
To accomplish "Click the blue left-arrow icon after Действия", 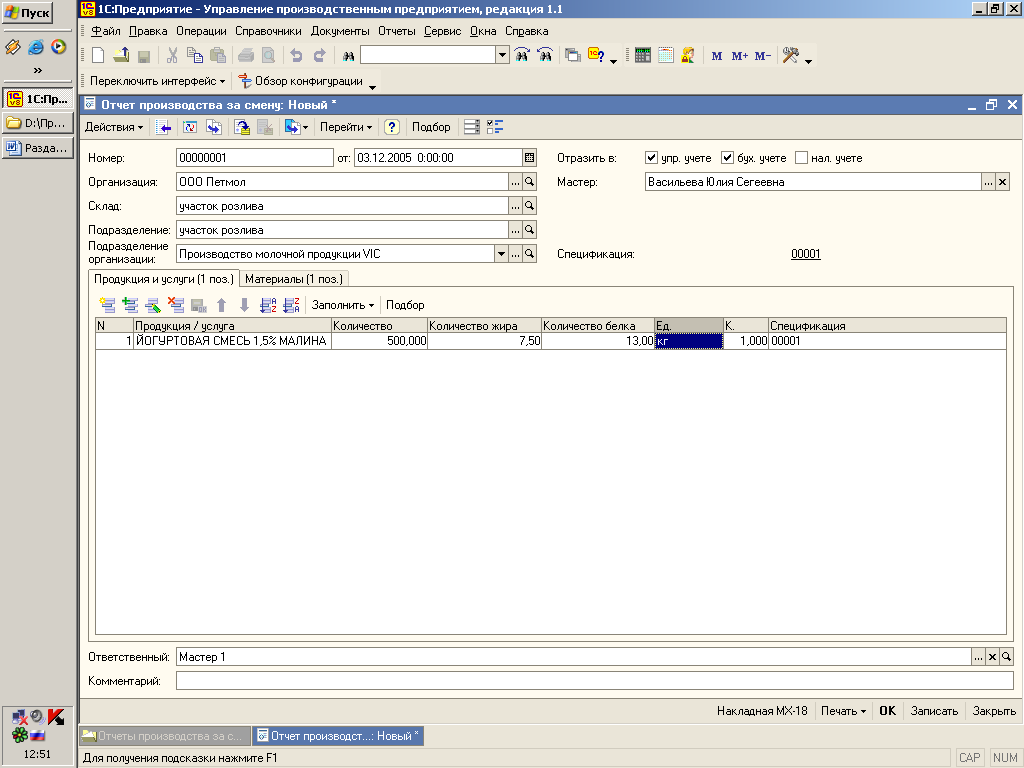I will [164, 127].
